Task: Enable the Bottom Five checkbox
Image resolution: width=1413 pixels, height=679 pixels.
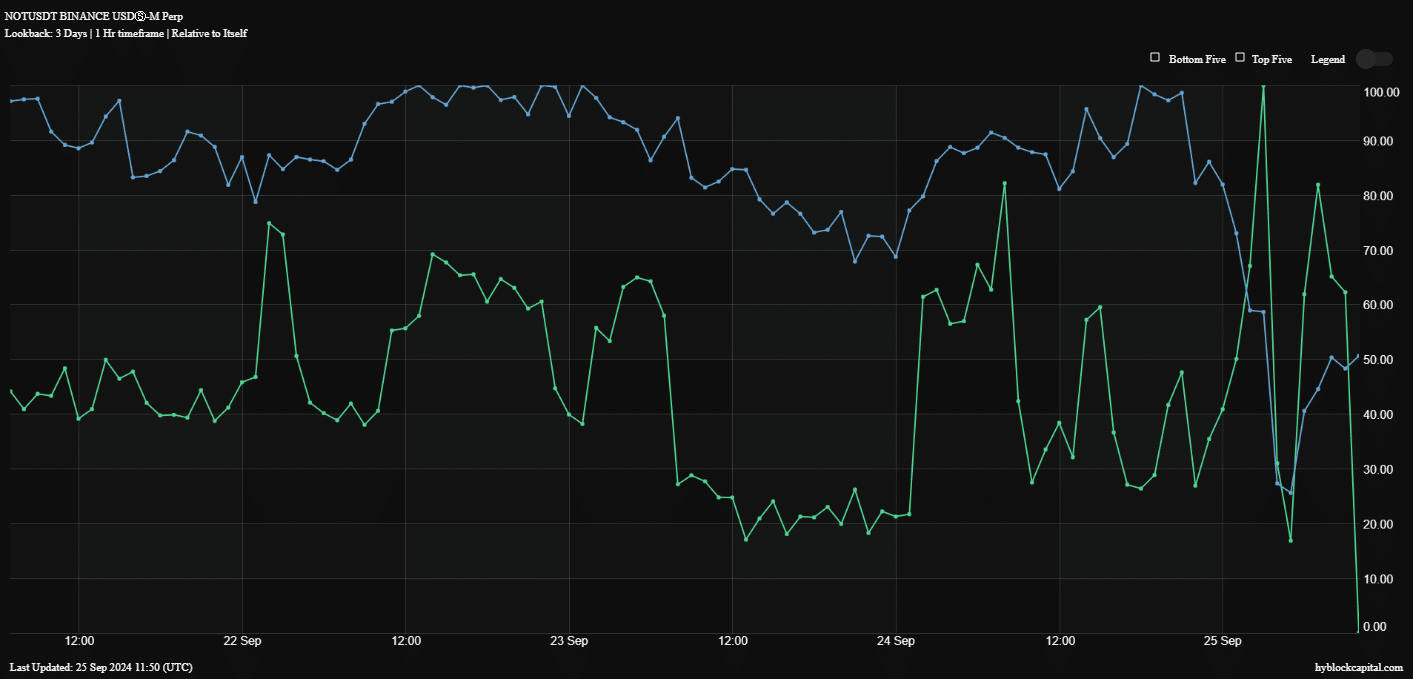Action: pos(1155,58)
